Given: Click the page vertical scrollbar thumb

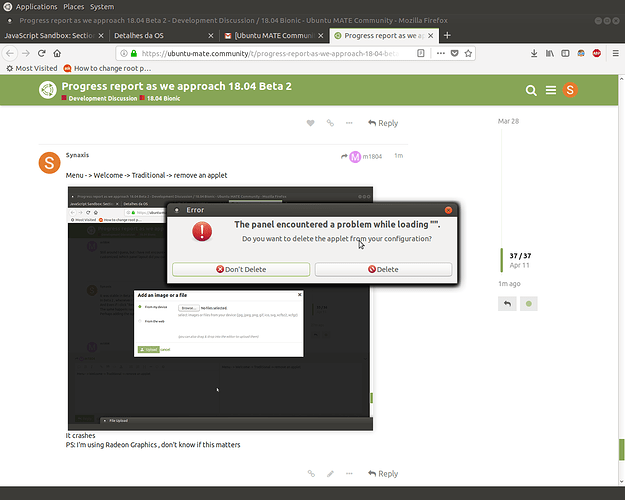Looking at the screenshot, I should coord(621,450).
